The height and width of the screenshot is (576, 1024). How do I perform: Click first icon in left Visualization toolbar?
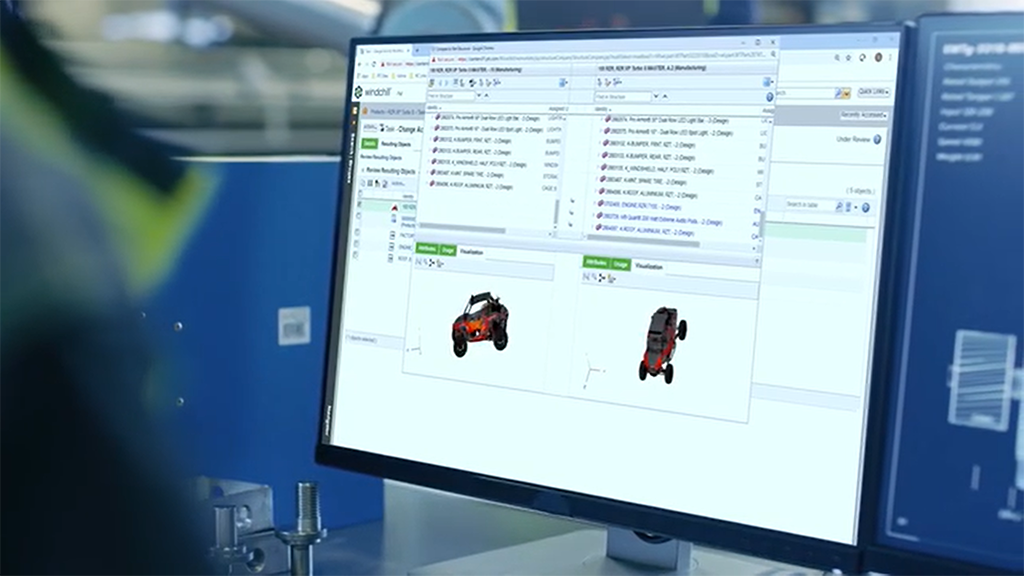[x=419, y=262]
